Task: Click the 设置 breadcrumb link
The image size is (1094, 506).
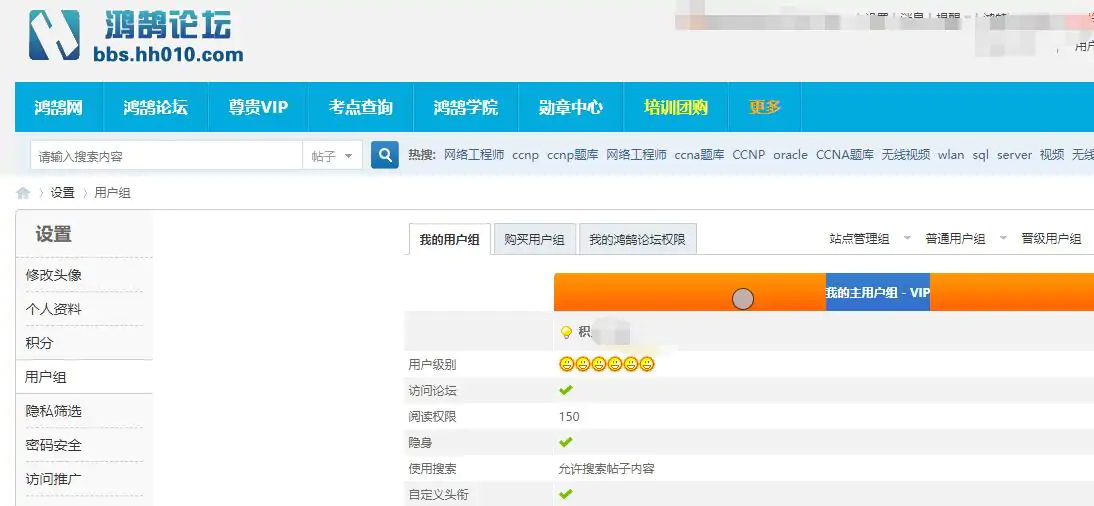Action: (x=62, y=193)
